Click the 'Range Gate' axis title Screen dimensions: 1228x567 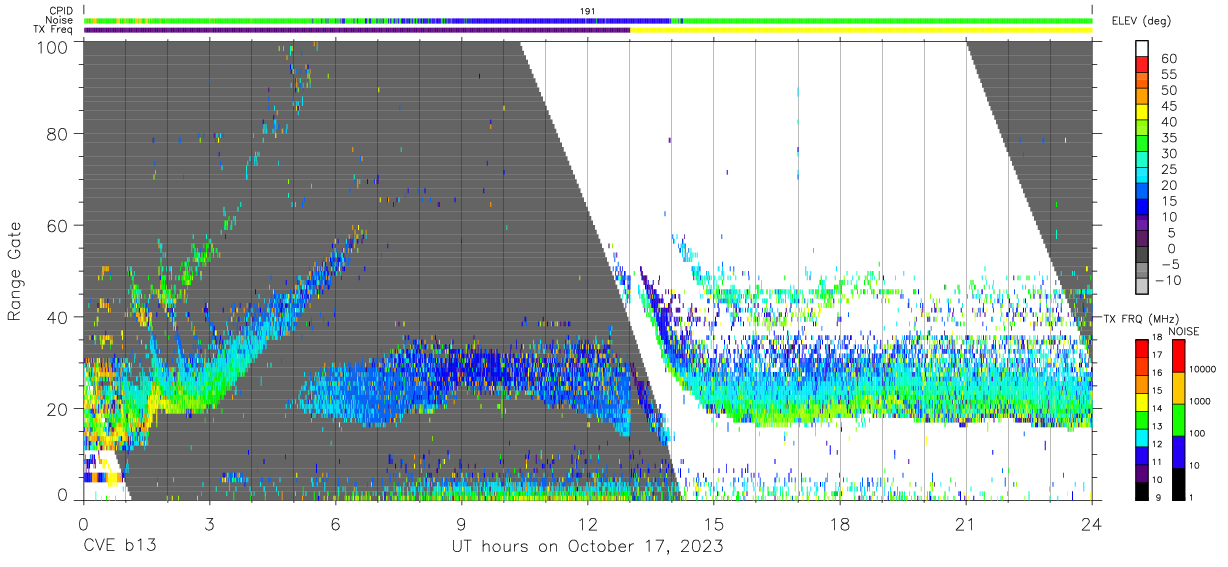point(15,271)
